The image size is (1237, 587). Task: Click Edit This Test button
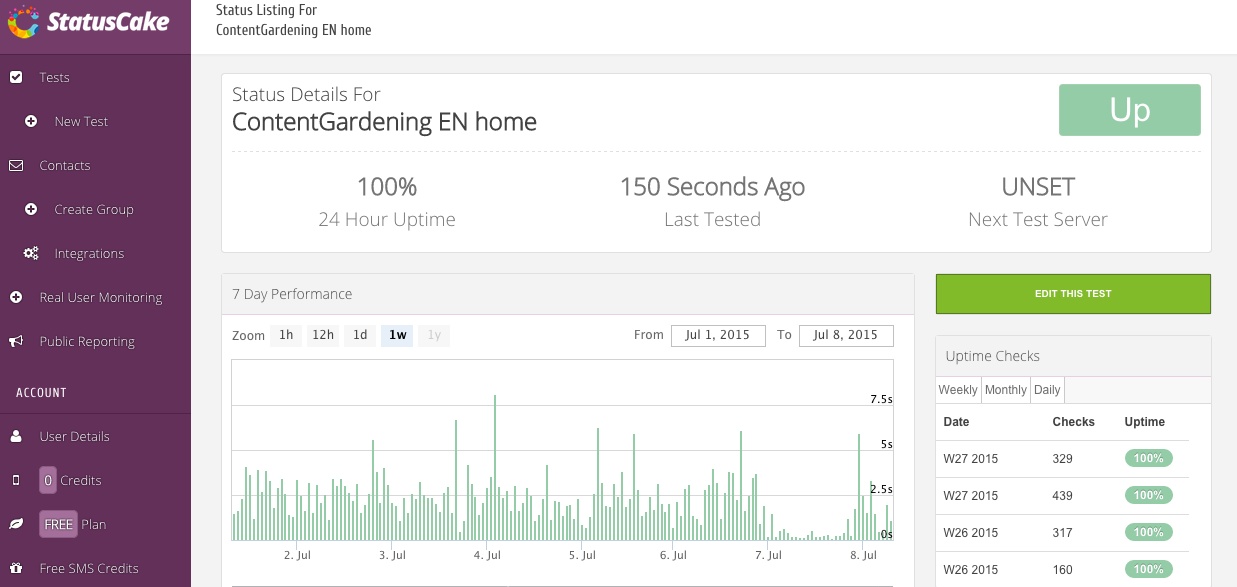(1073, 294)
